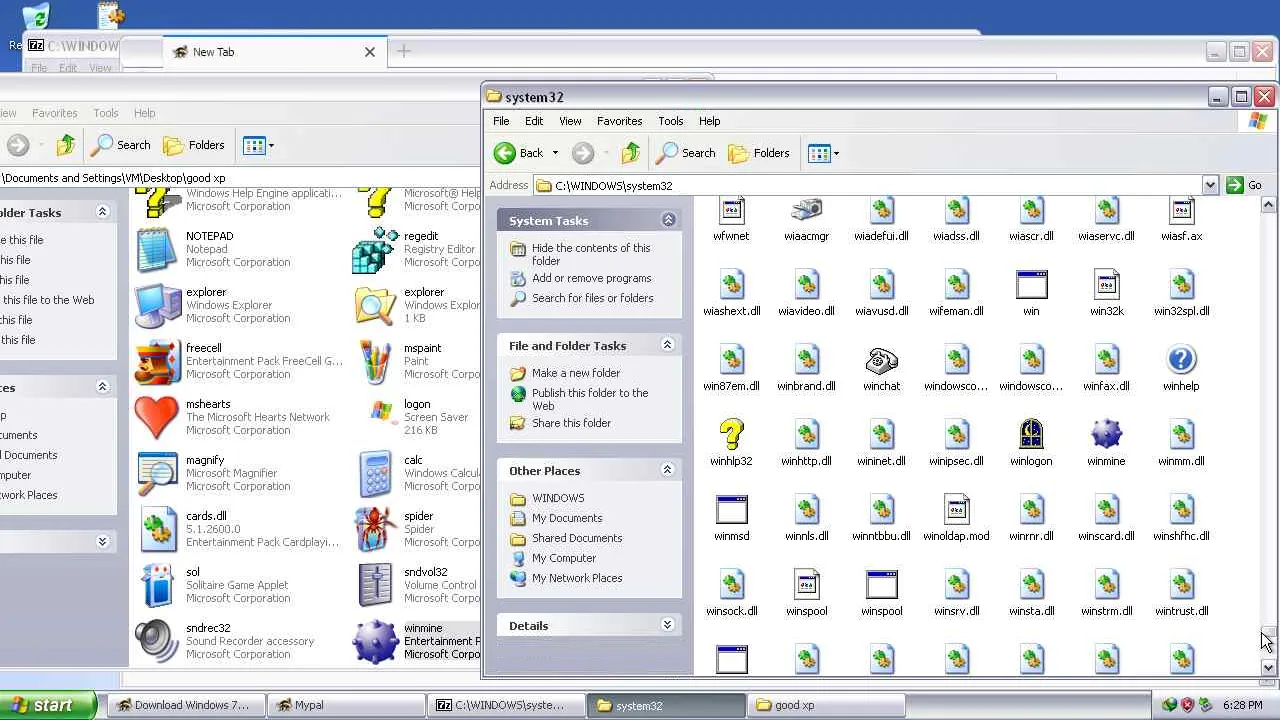This screenshot has width=1280, height=720.
Task: Click the system32 vertical scrollbar down arrow
Action: click(x=1268, y=667)
